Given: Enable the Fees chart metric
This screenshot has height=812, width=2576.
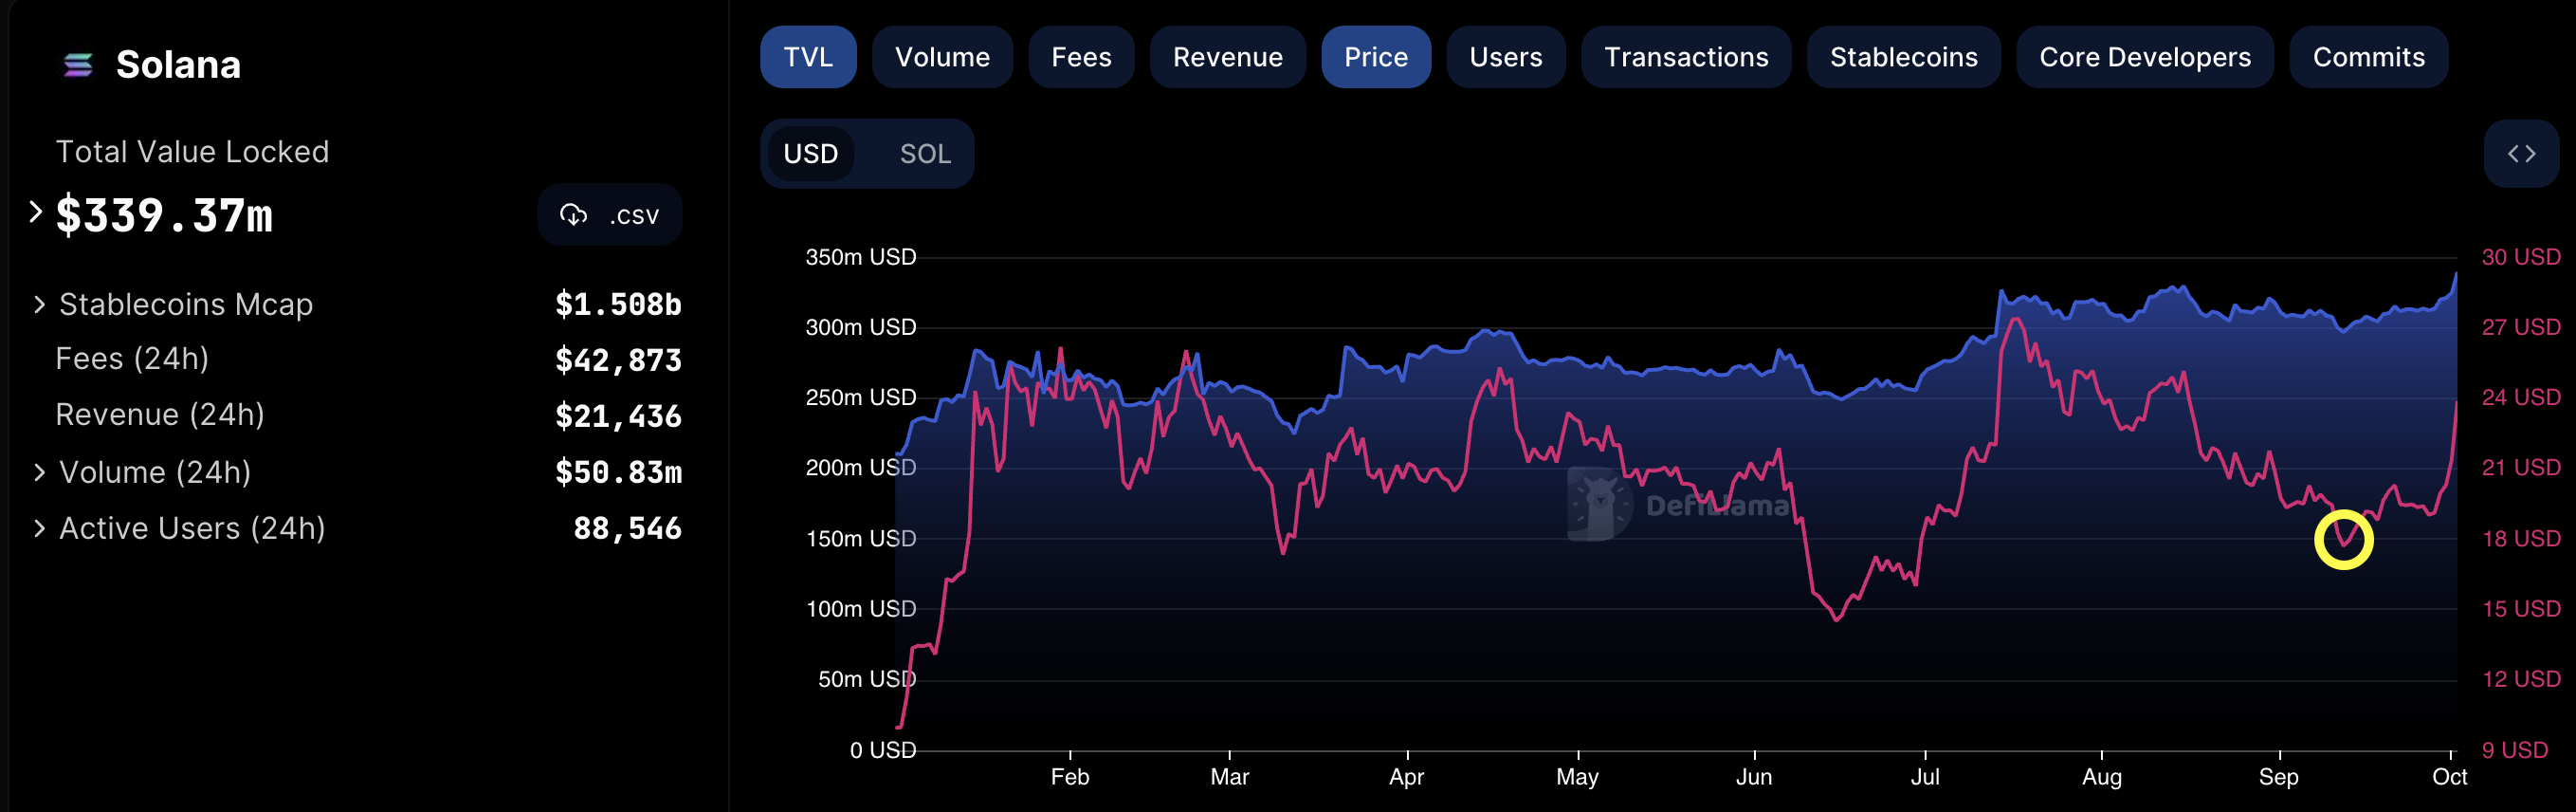Looking at the screenshot, I should pos(1080,57).
